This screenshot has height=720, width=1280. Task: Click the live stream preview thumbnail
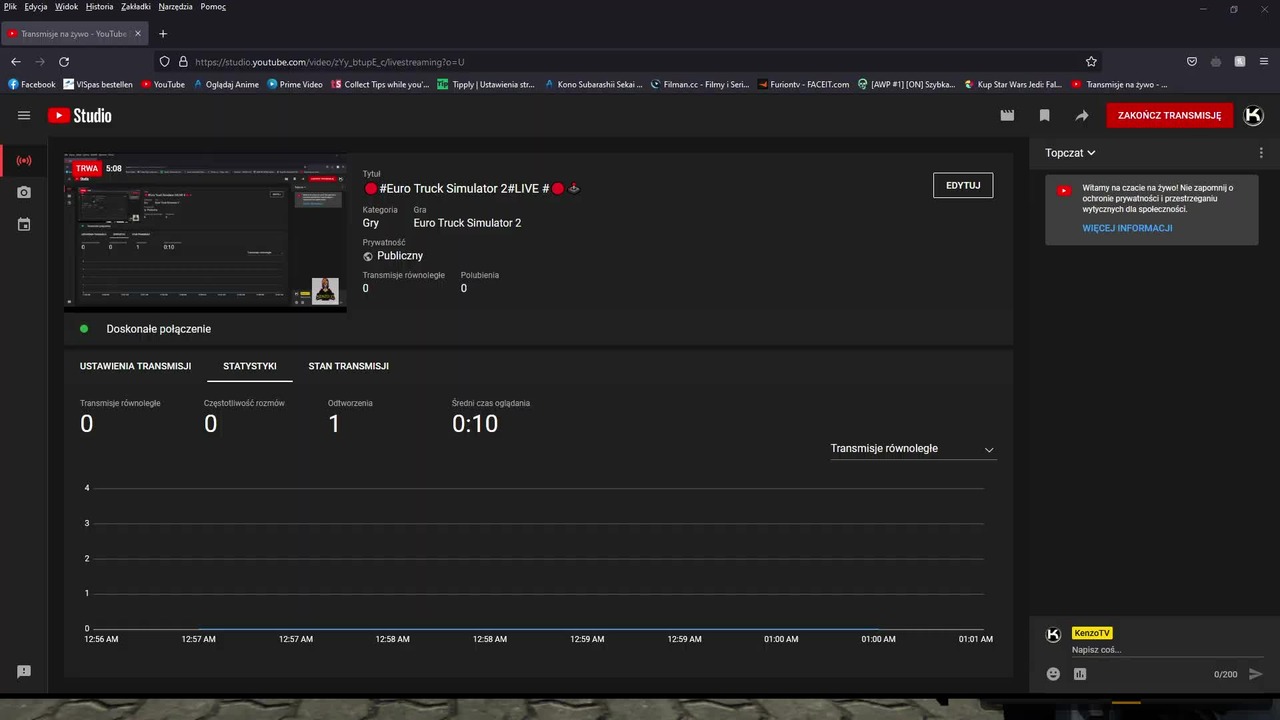tap(205, 232)
